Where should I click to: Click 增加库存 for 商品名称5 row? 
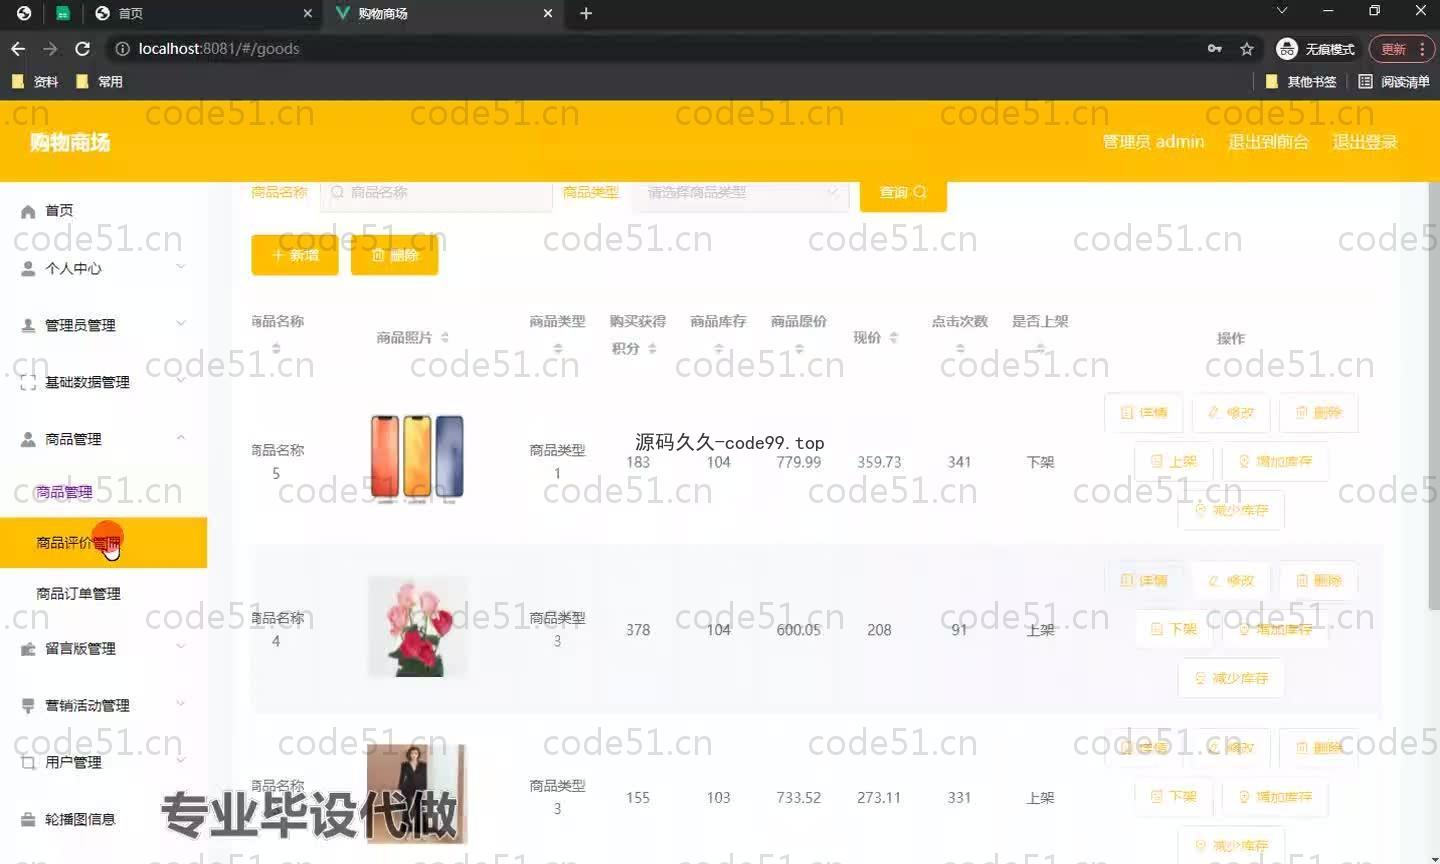pos(1275,461)
